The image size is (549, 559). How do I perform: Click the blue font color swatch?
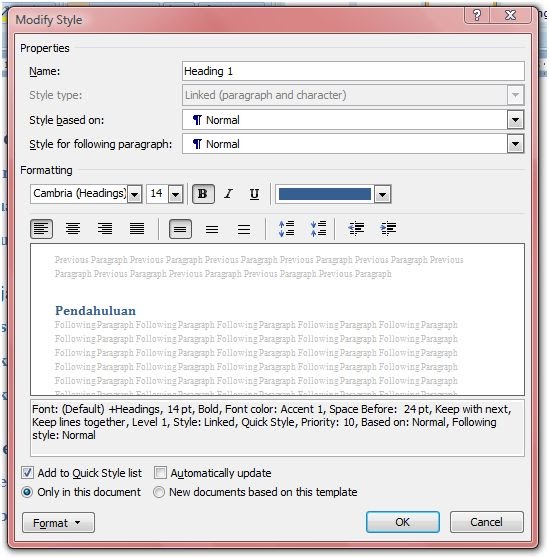coord(325,194)
